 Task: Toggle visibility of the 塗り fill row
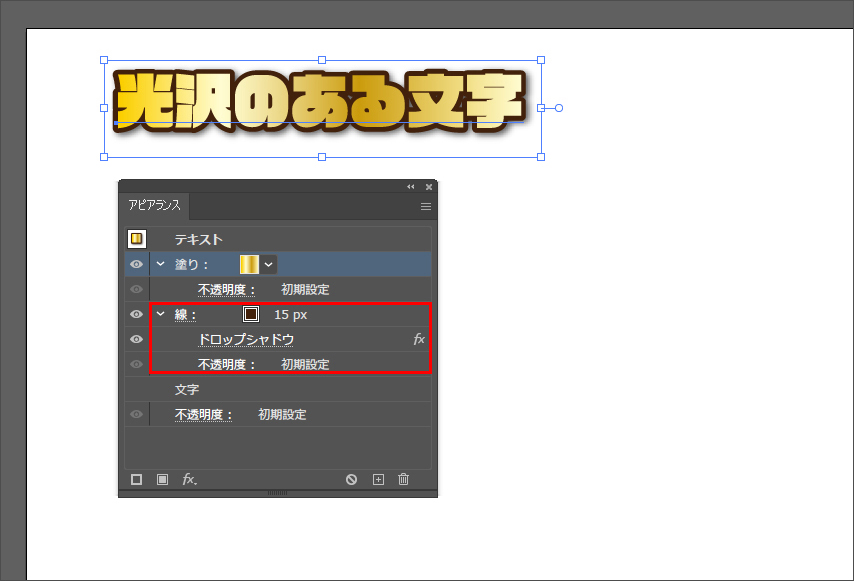(x=137, y=264)
